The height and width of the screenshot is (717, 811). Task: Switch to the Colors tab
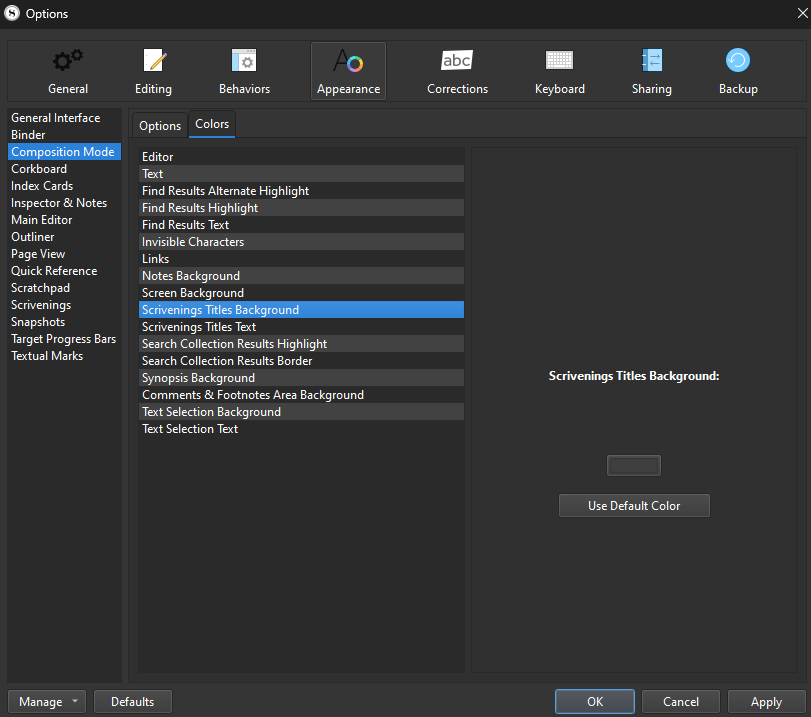pos(212,124)
